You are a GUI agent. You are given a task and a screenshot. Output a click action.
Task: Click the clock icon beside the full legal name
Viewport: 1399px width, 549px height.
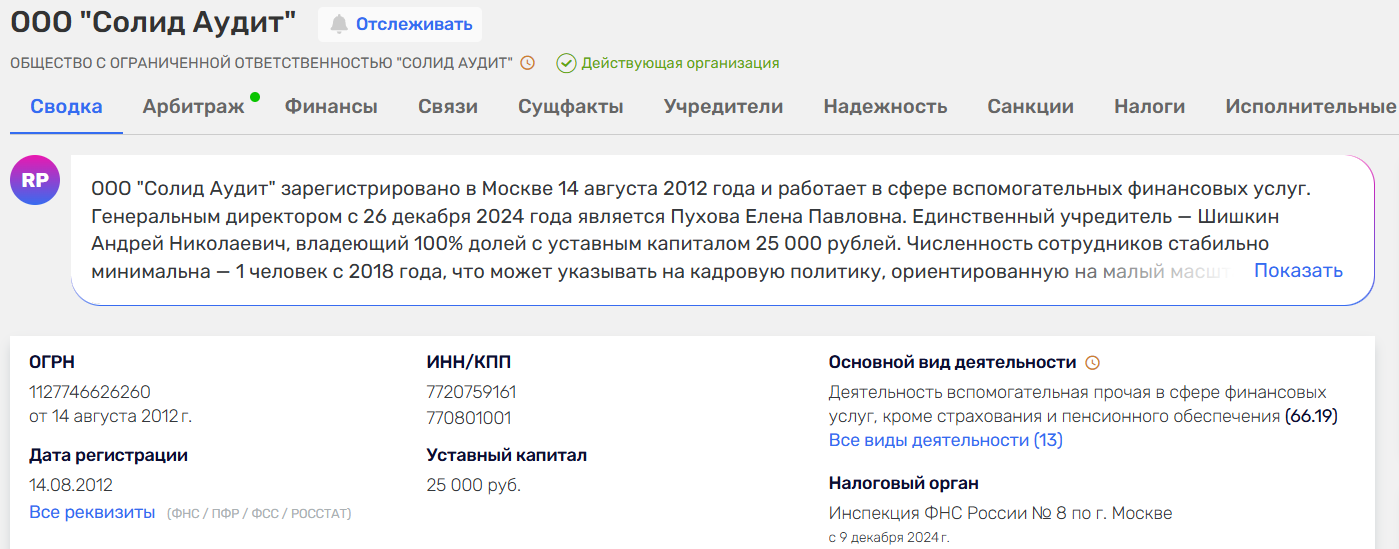click(528, 63)
